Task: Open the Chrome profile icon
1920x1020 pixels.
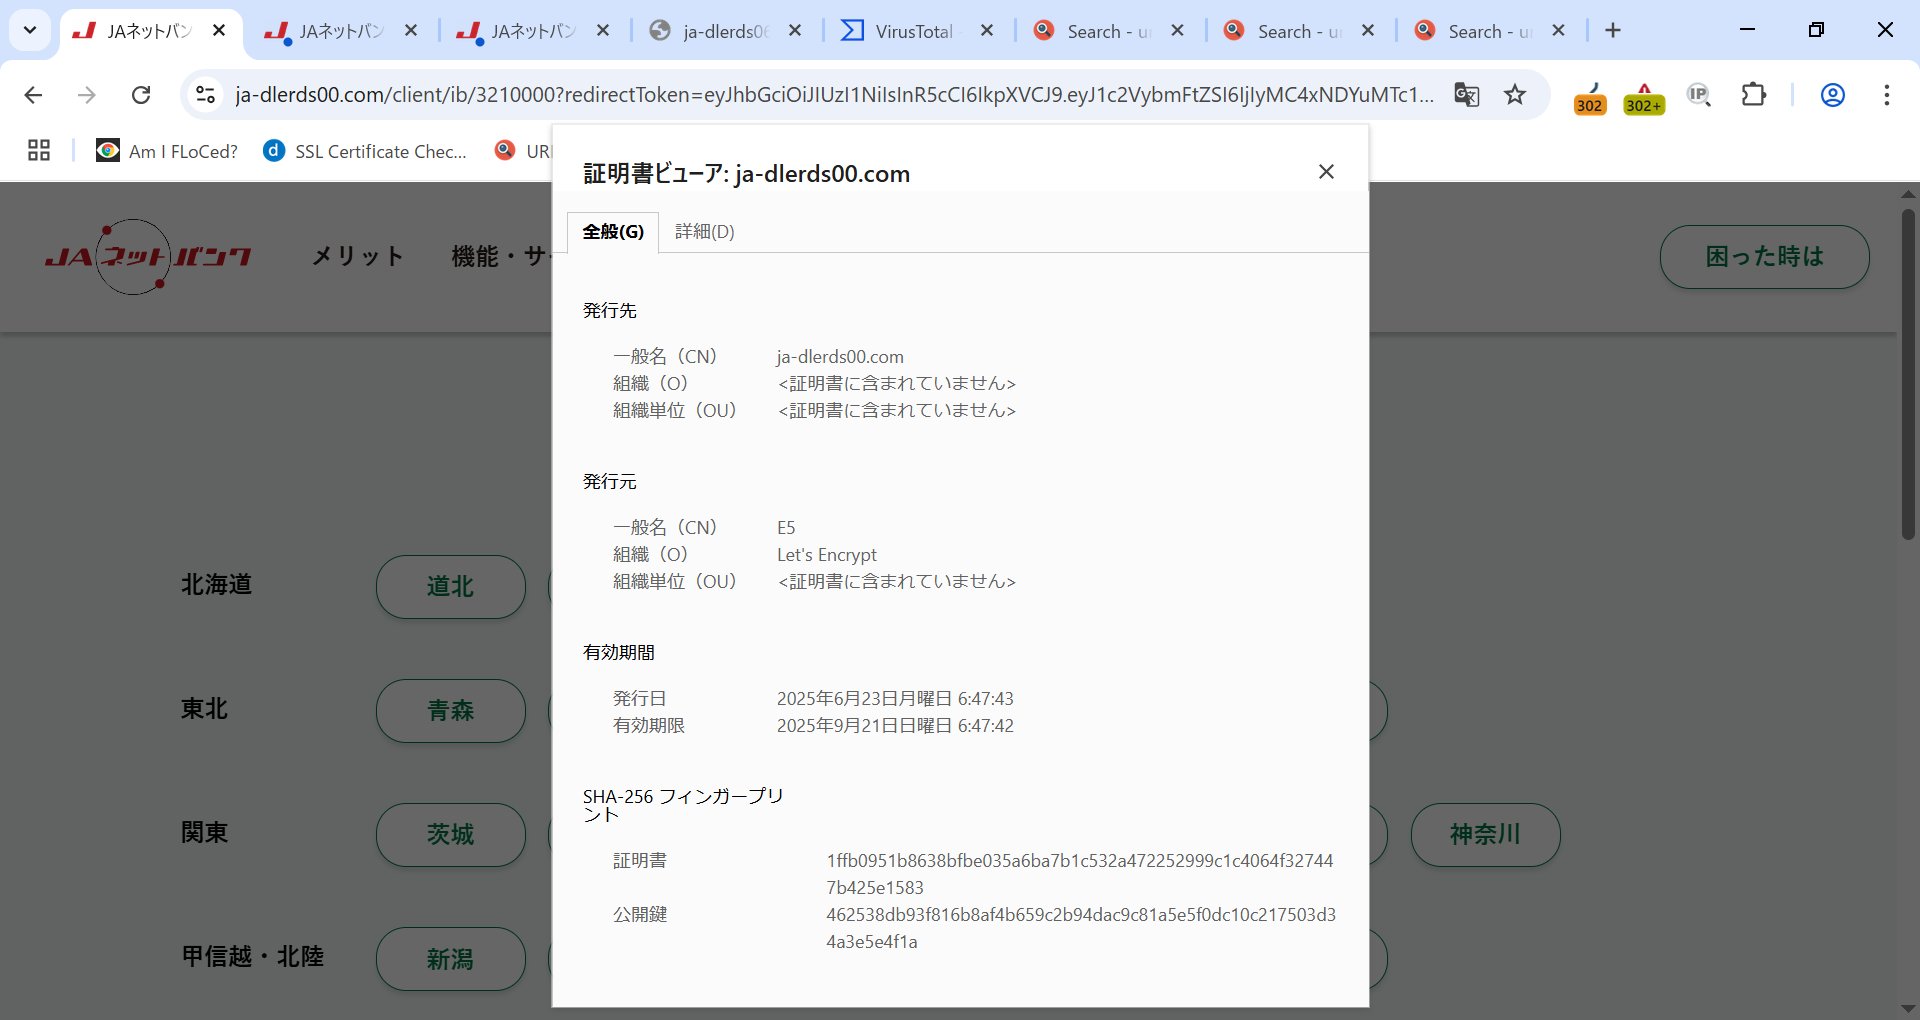Action: [1832, 95]
